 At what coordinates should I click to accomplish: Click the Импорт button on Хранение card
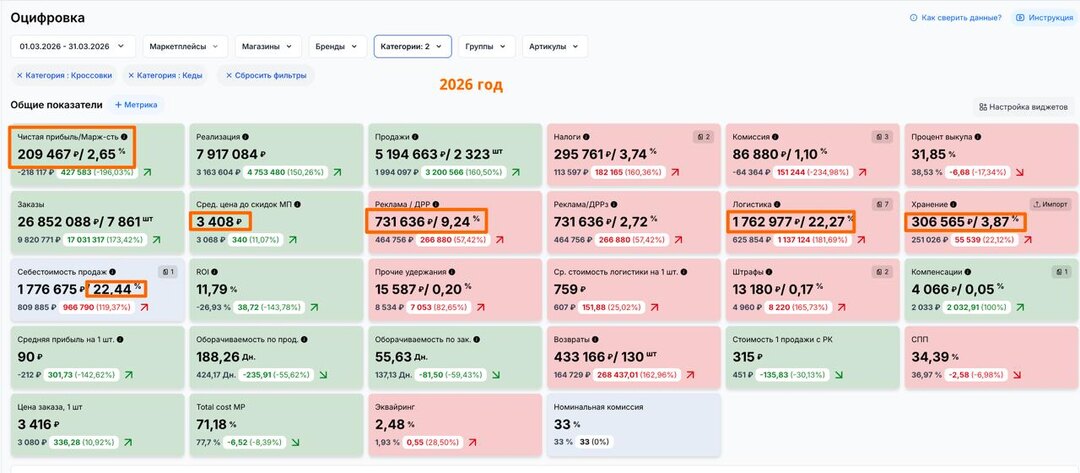point(1050,204)
